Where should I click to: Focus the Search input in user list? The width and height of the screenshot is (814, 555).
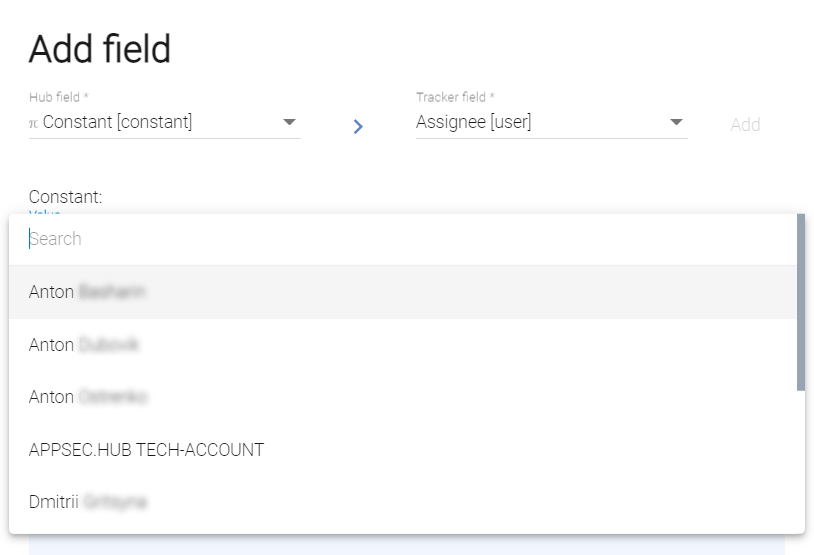coord(400,239)
